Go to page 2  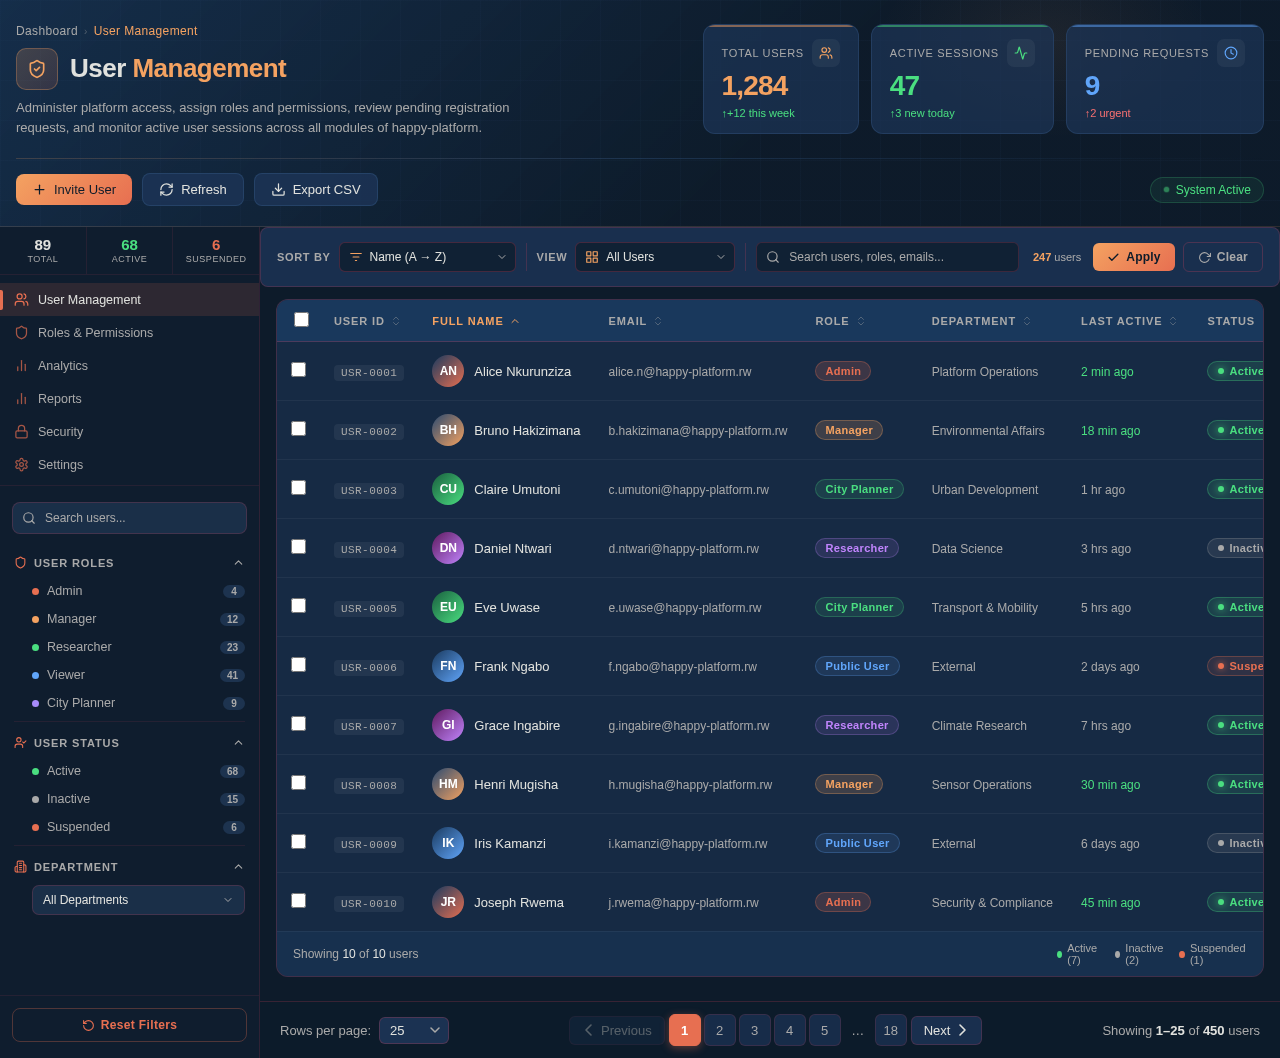click(x=720, y=1030)
